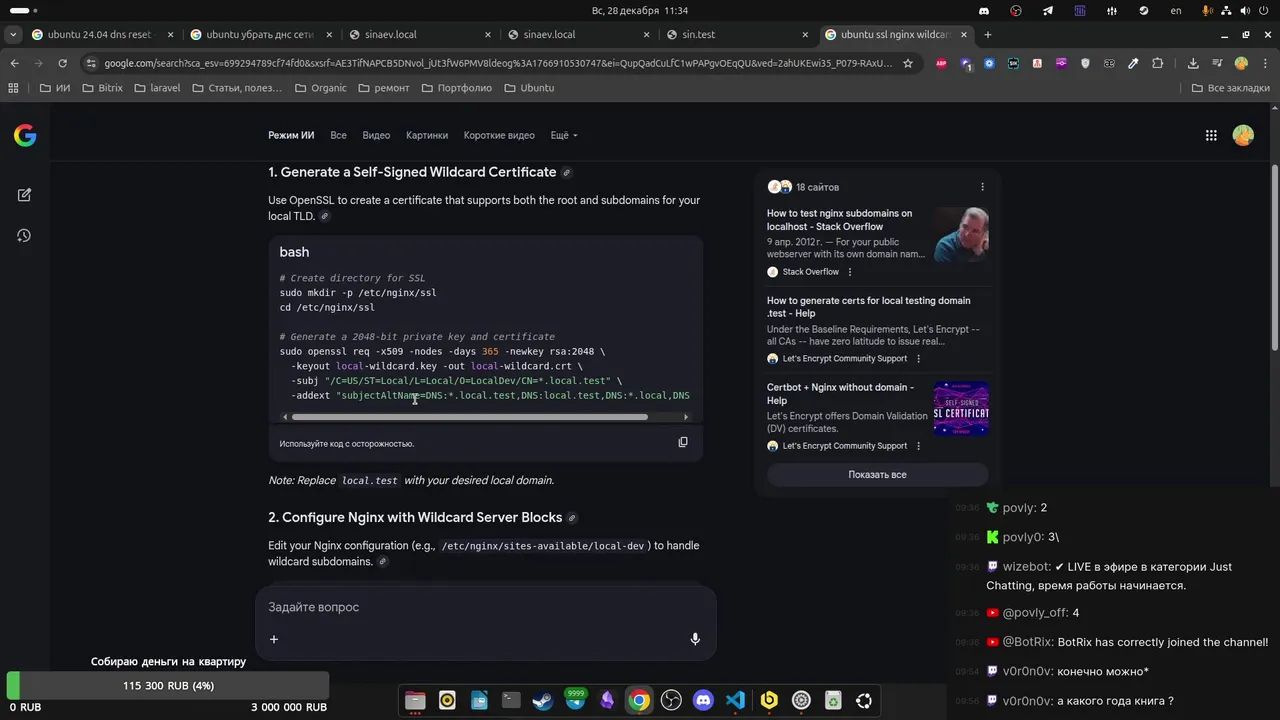Open the Files manager in the dock

[415, 701]
